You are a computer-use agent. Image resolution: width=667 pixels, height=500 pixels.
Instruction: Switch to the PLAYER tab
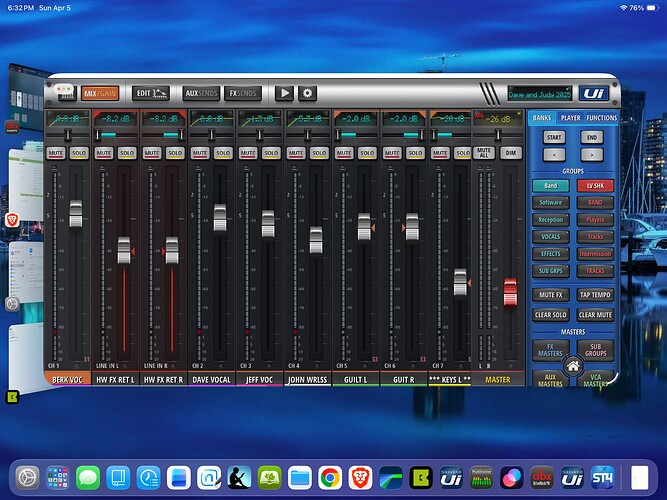coord(570,118)
